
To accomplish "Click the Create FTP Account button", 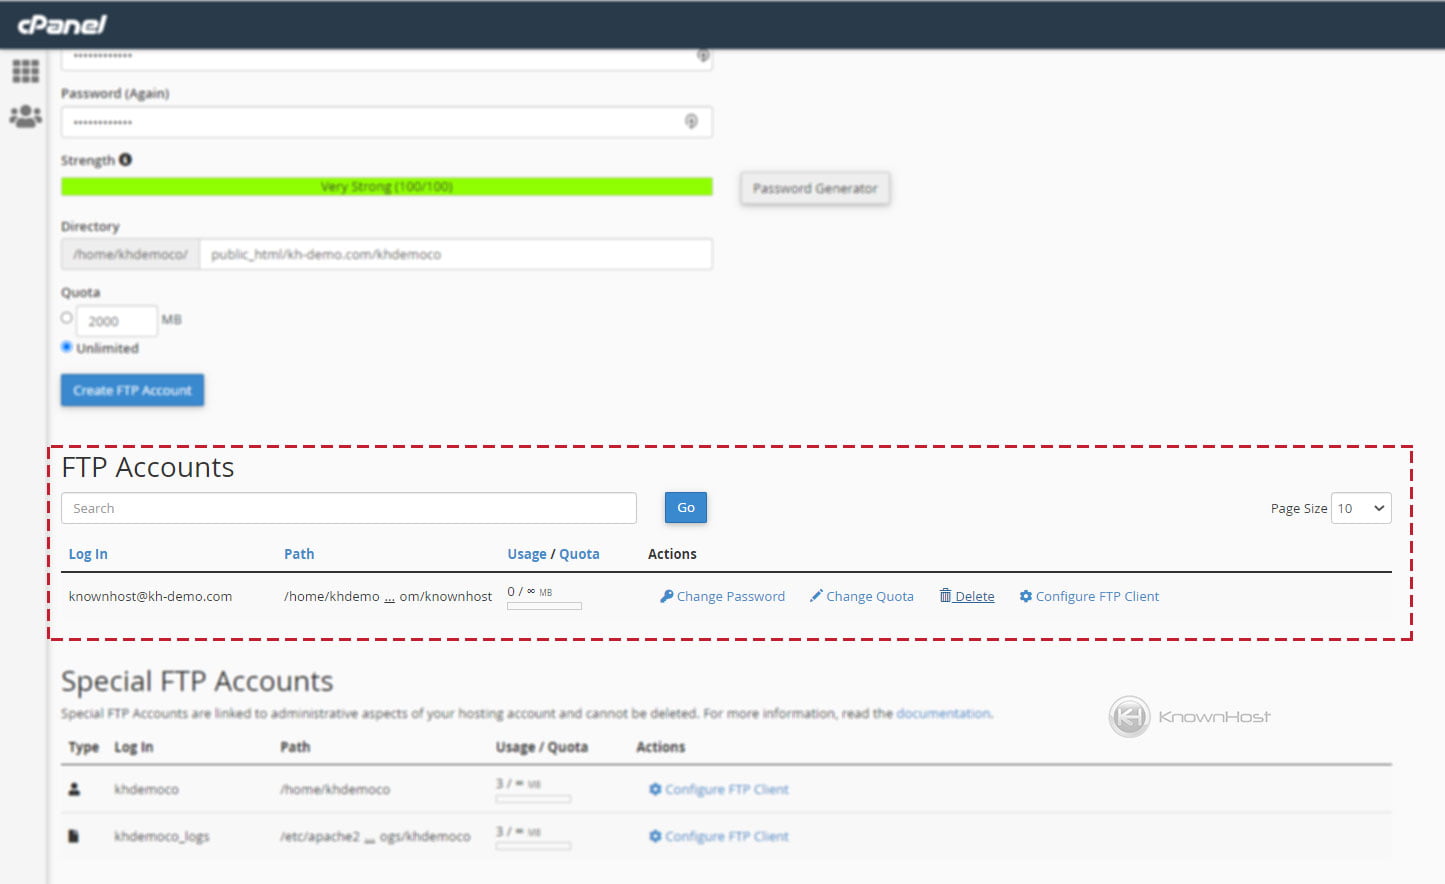I will pyautogui.click(x=131, y=390).
